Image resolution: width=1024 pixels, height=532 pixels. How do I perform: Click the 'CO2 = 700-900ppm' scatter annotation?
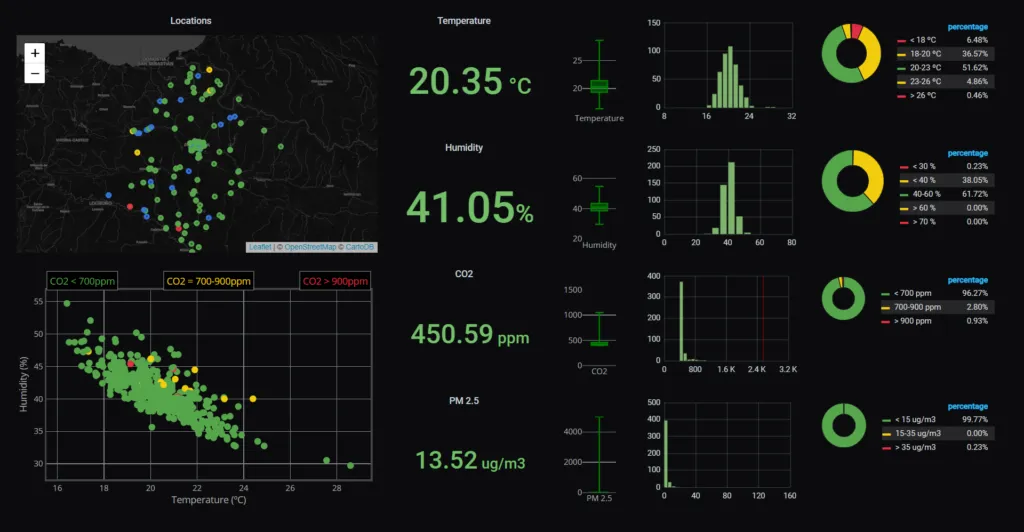(208, 281)
